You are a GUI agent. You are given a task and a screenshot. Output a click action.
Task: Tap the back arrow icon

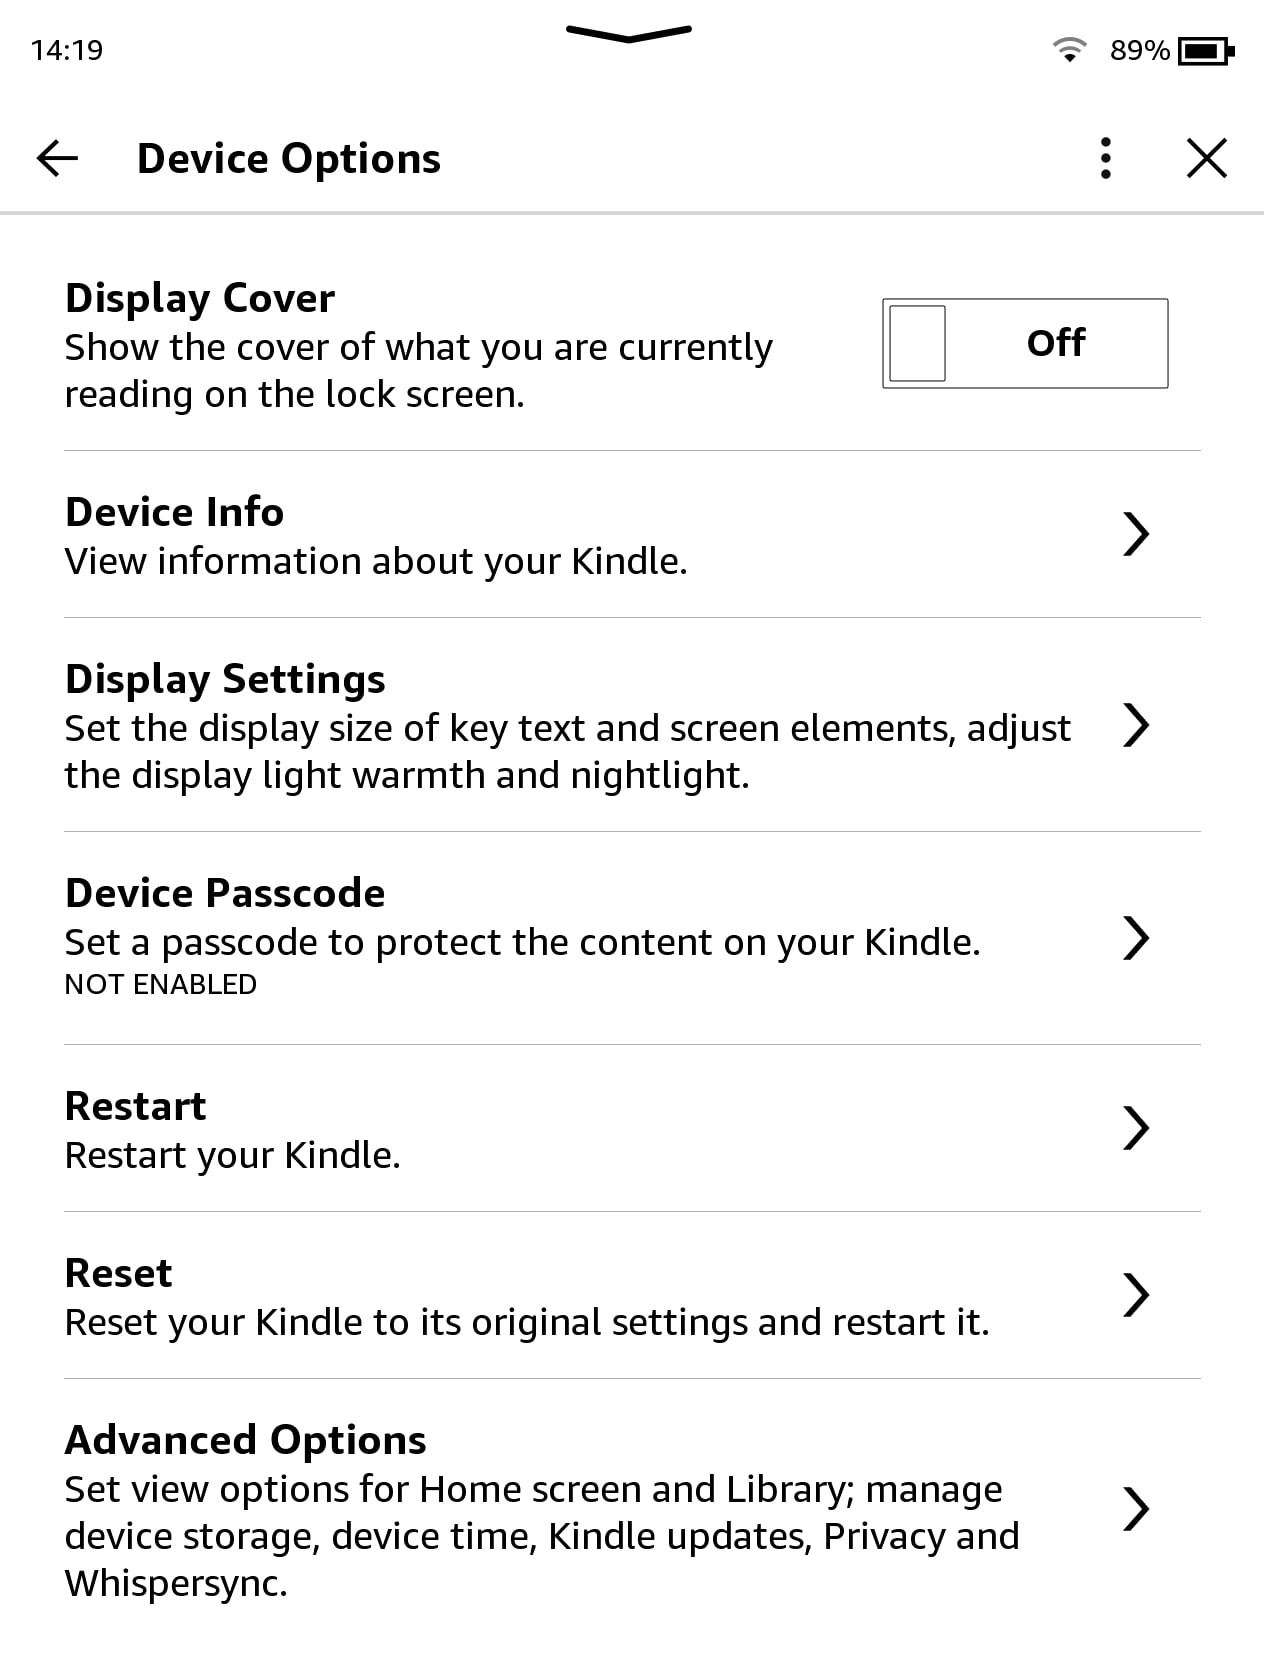pyautogui.click(x=57, y=158)
